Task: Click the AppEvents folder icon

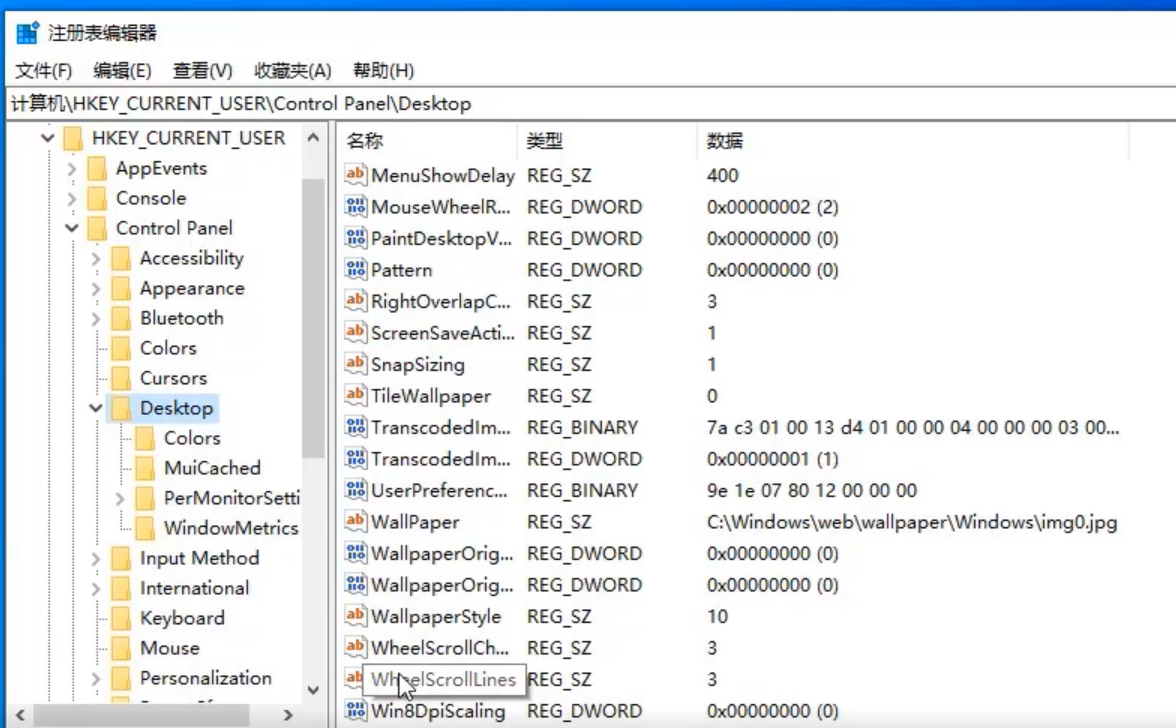Action: [x=97, y=168]
